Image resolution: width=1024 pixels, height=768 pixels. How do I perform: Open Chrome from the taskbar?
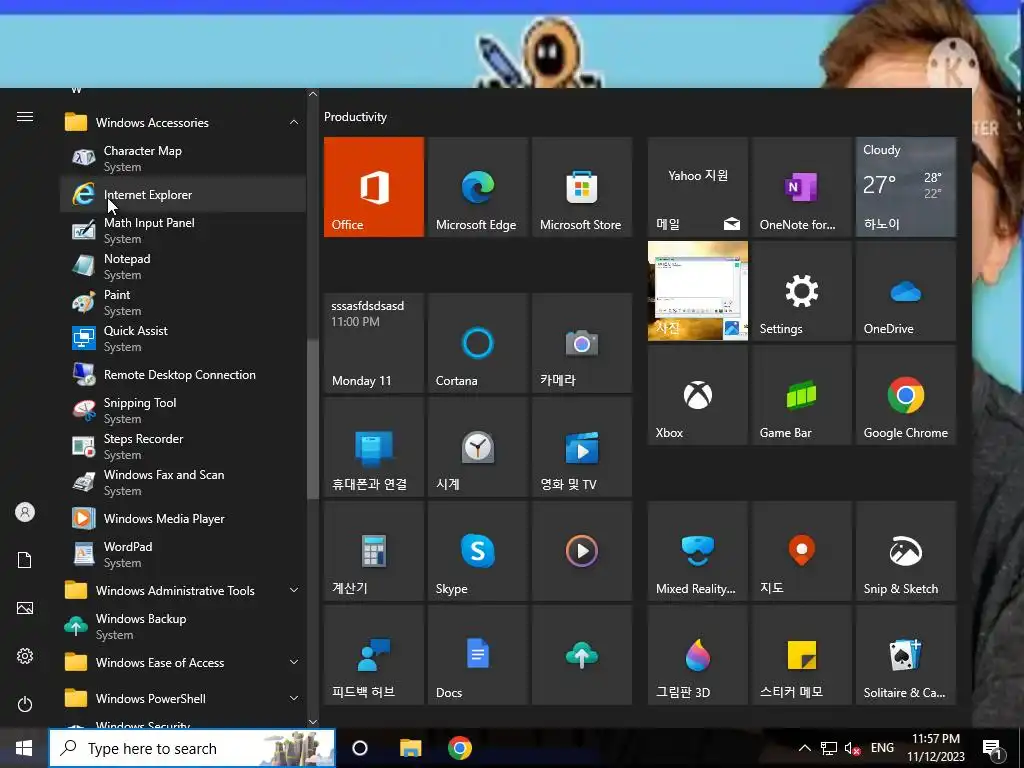click(460, 748)
